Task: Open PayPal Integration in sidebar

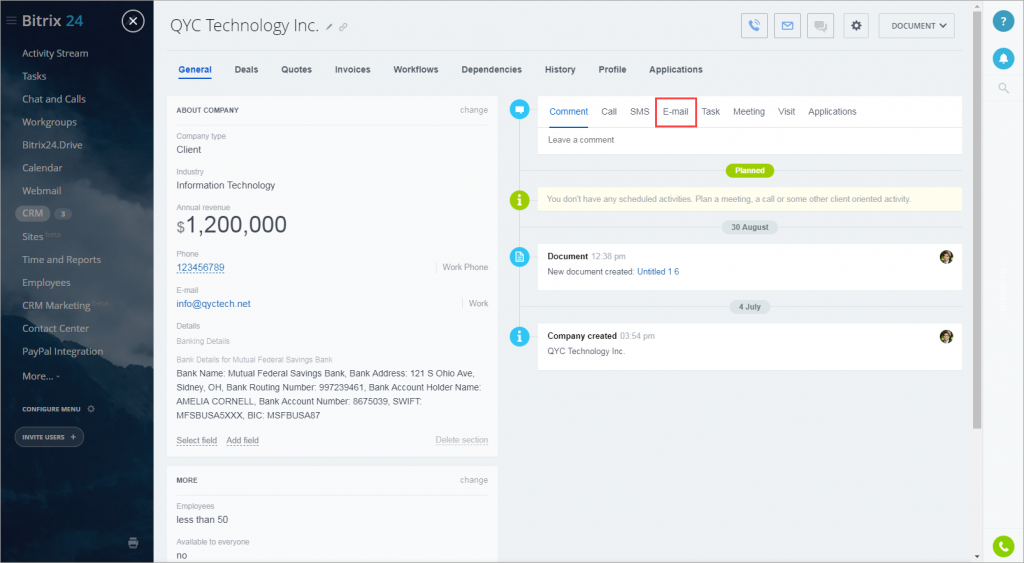Action: tap(63, 351)
